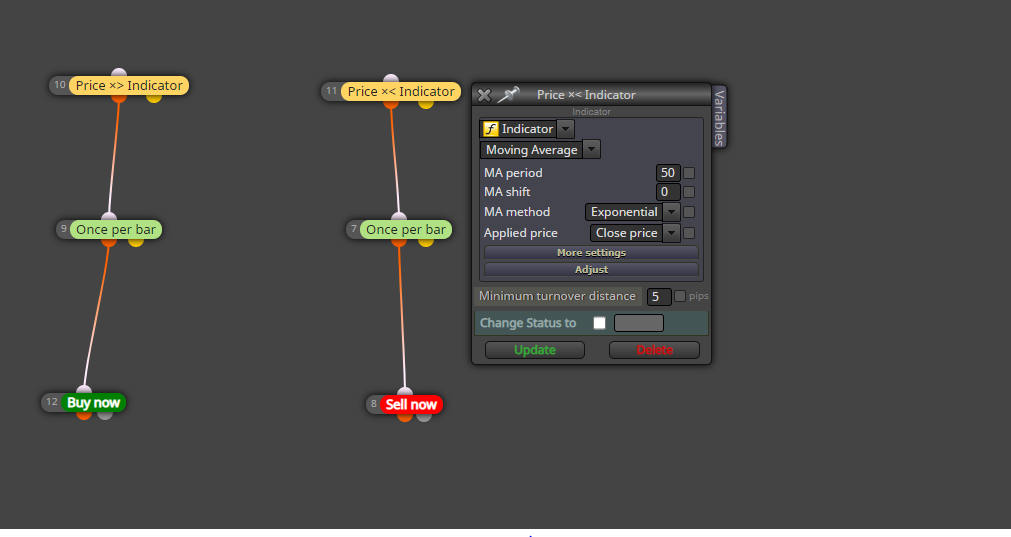This screenshot has height=537, width=1011.
Task: Click the top input connector of Sell now
Action: coord(405,392)
